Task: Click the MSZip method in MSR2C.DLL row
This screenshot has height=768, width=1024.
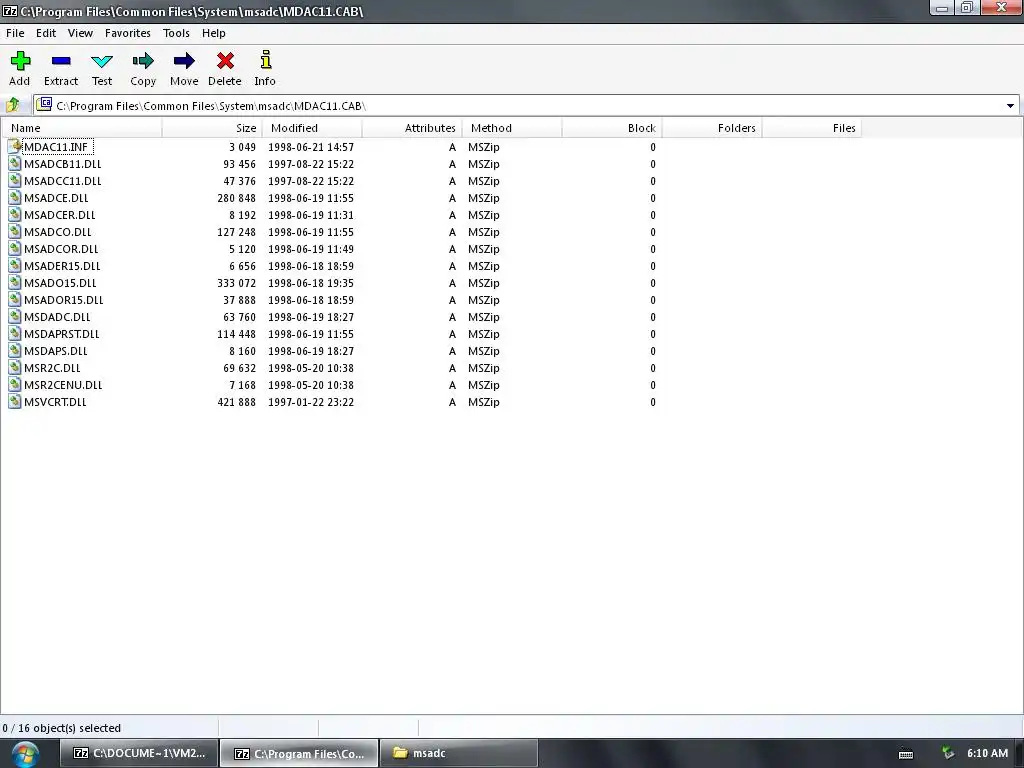Action: (484, 368)
